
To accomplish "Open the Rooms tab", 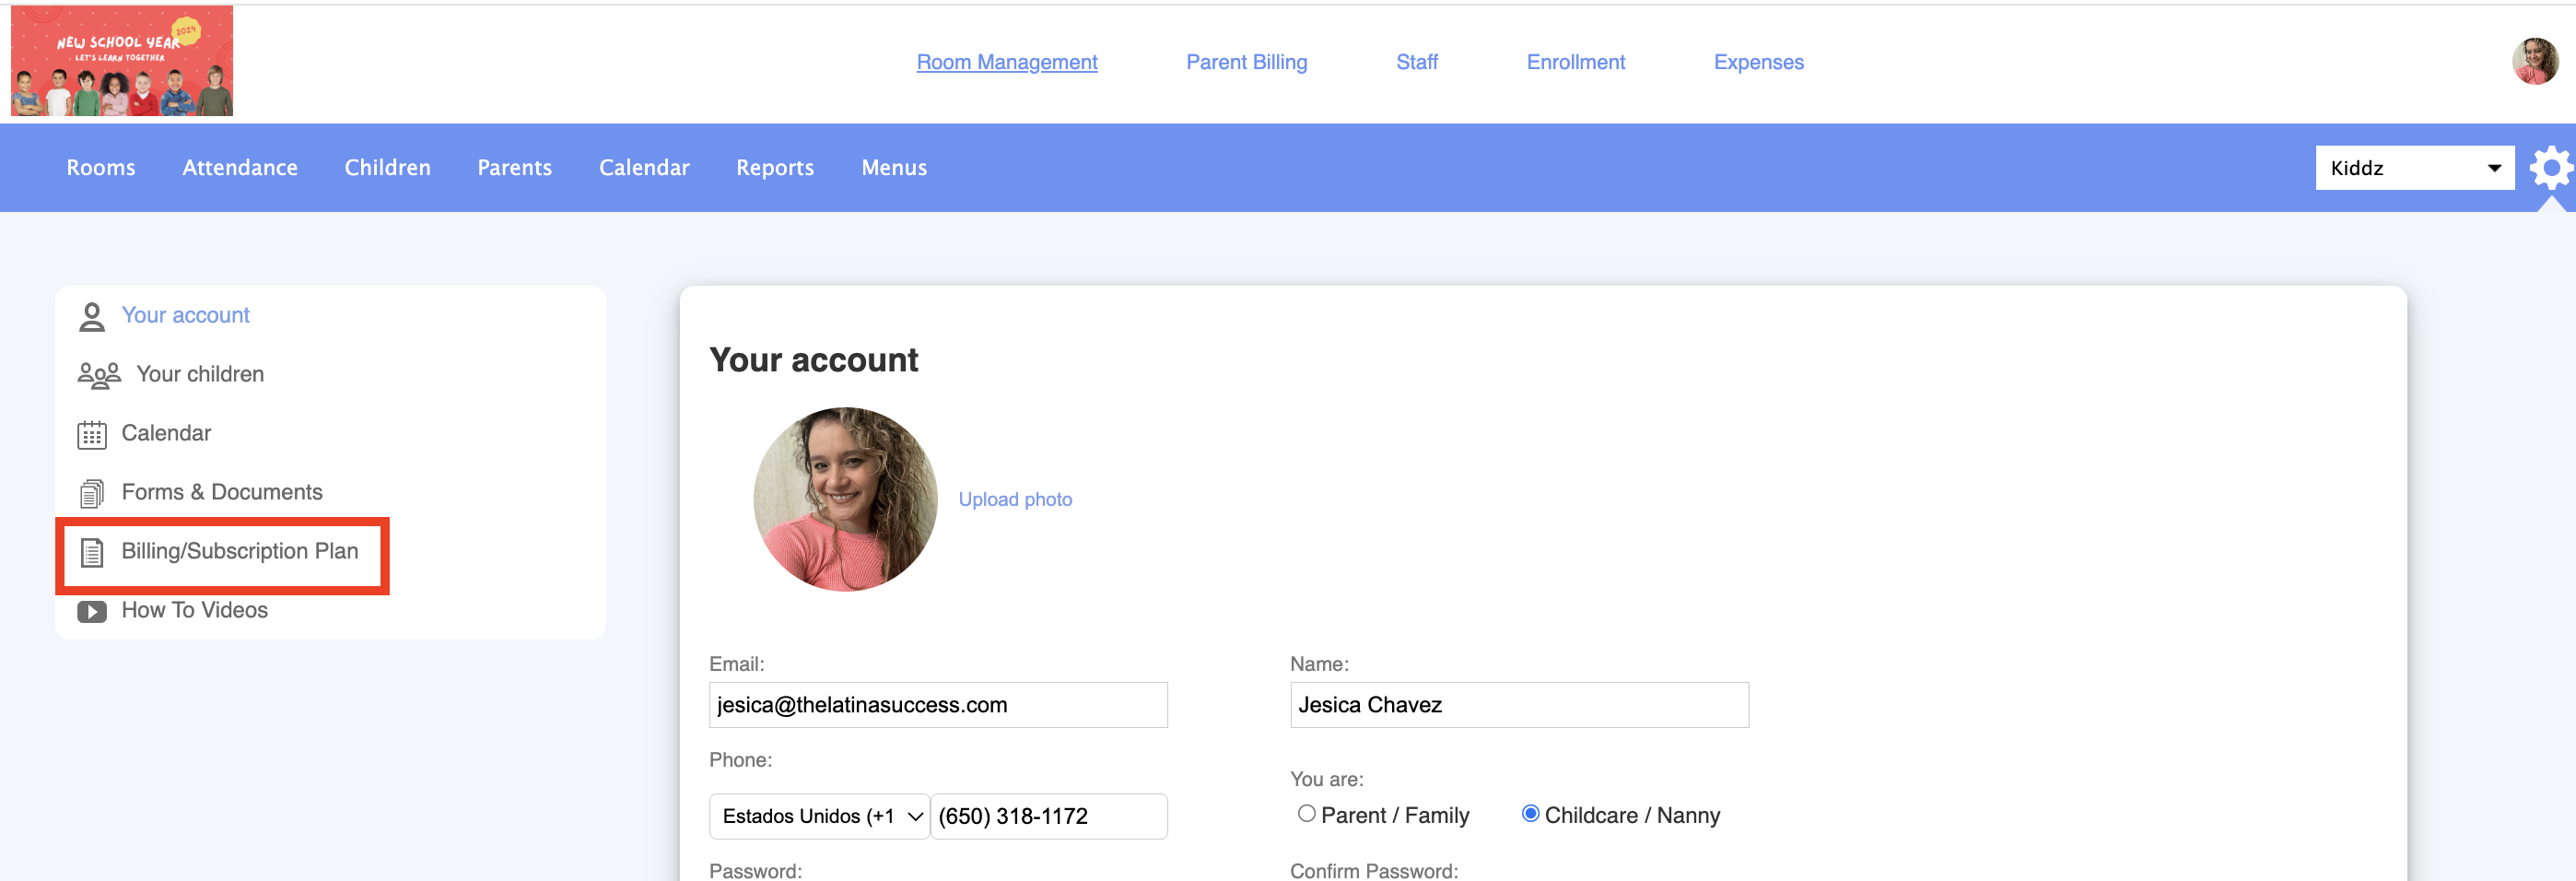I will point(101,168).
